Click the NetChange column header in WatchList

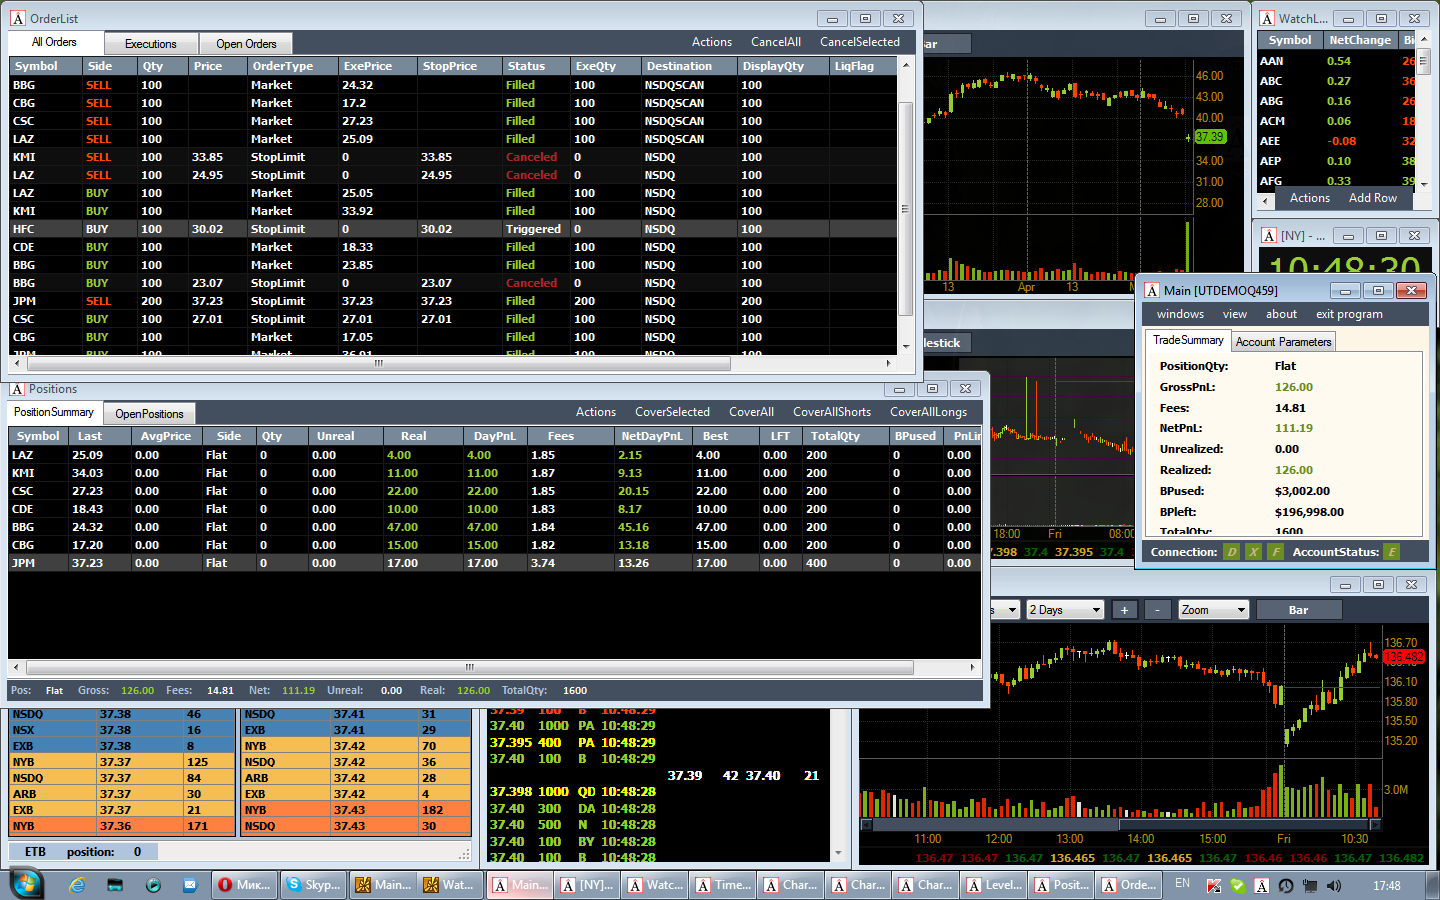(x=1360, y=40)
